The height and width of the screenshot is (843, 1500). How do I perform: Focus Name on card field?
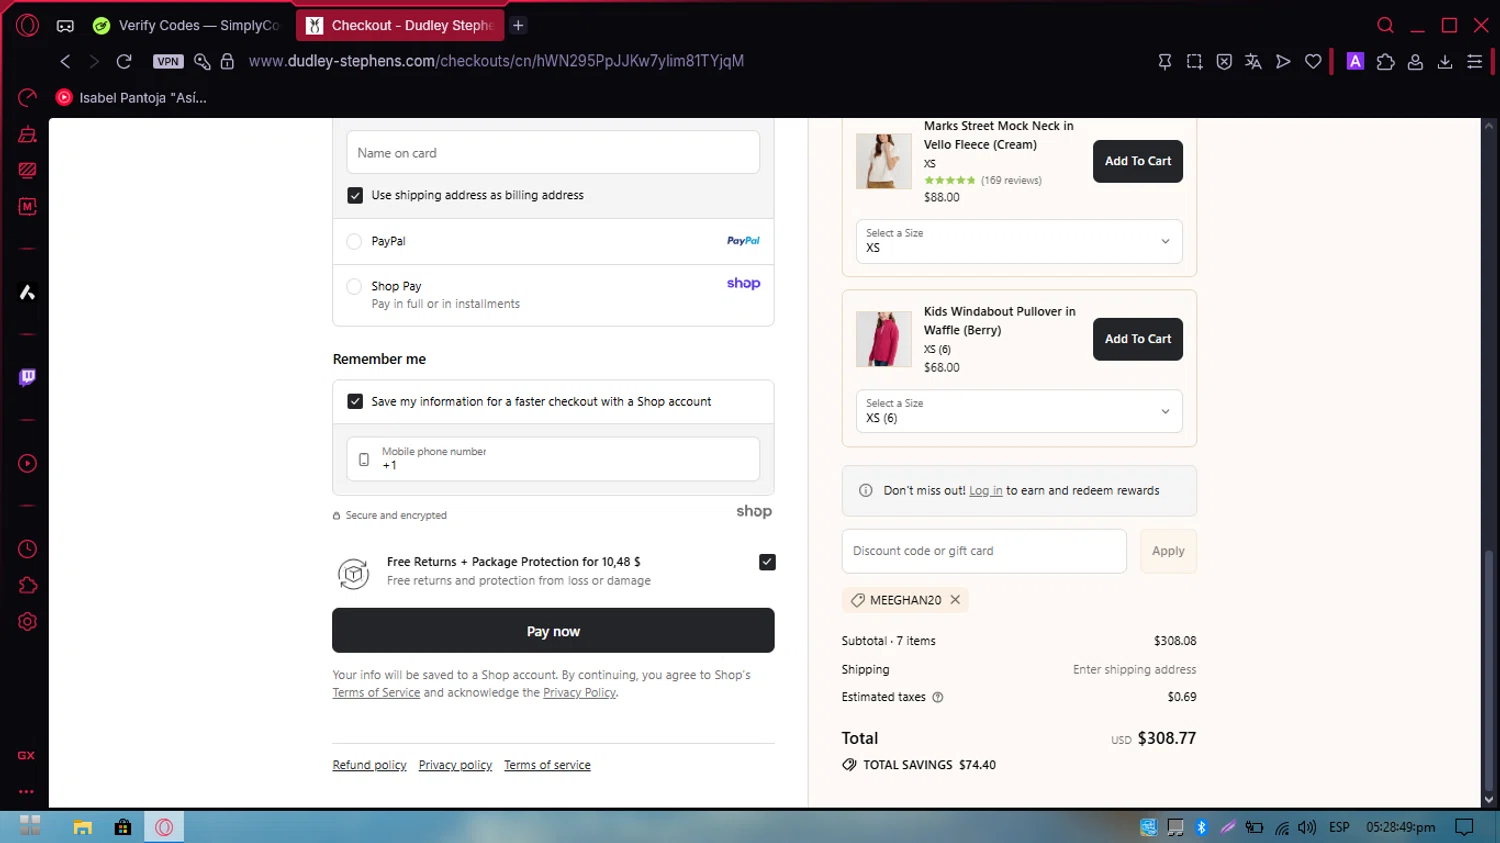pyautogui.click(x=553, y=153)
